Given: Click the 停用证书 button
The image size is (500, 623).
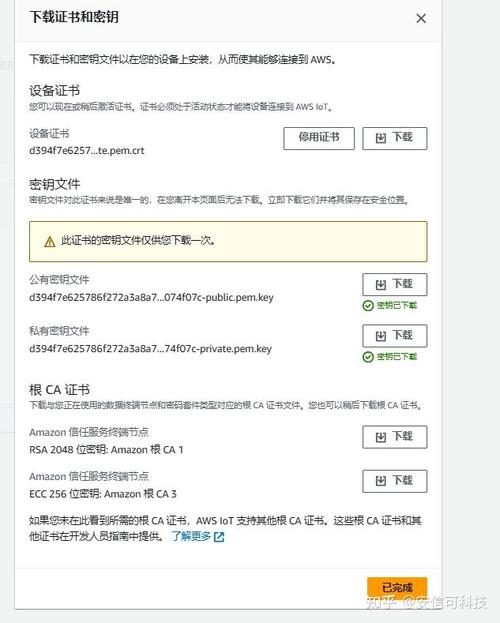Looking at the screenshot, I should coord(319,138).
